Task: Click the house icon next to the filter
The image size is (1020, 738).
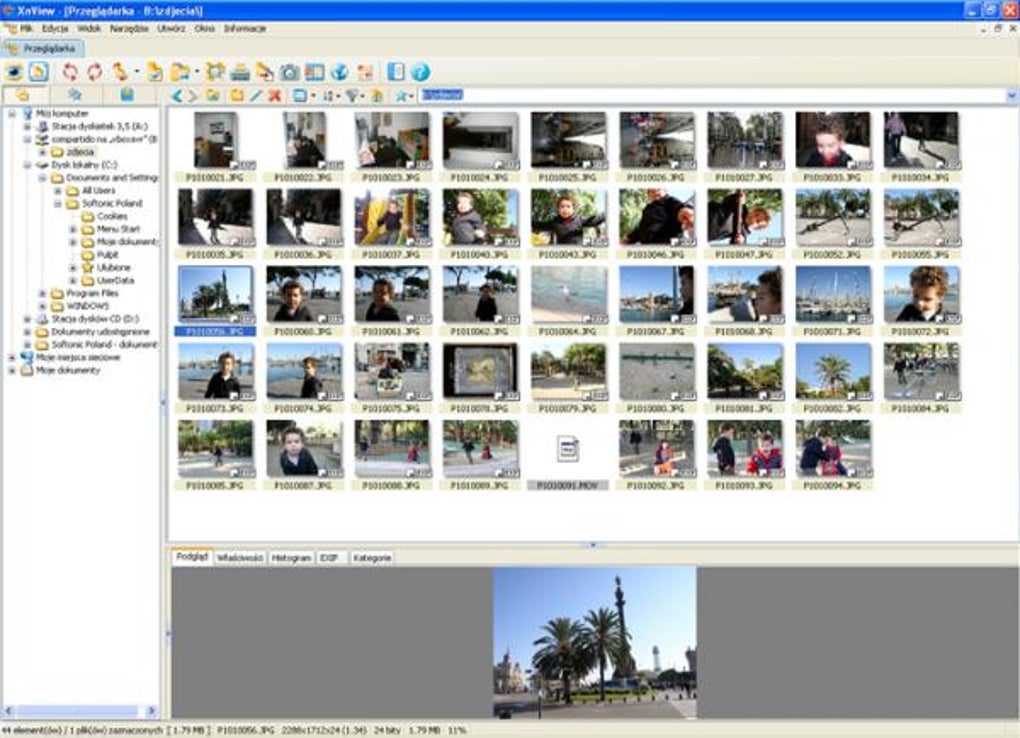Action: click(377, 96)
